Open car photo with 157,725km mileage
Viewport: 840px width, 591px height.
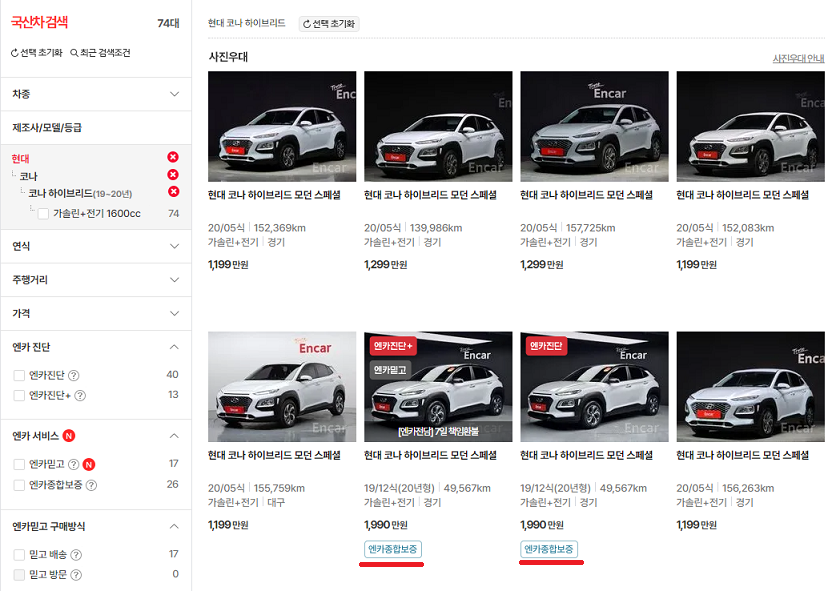click(595, 126)
